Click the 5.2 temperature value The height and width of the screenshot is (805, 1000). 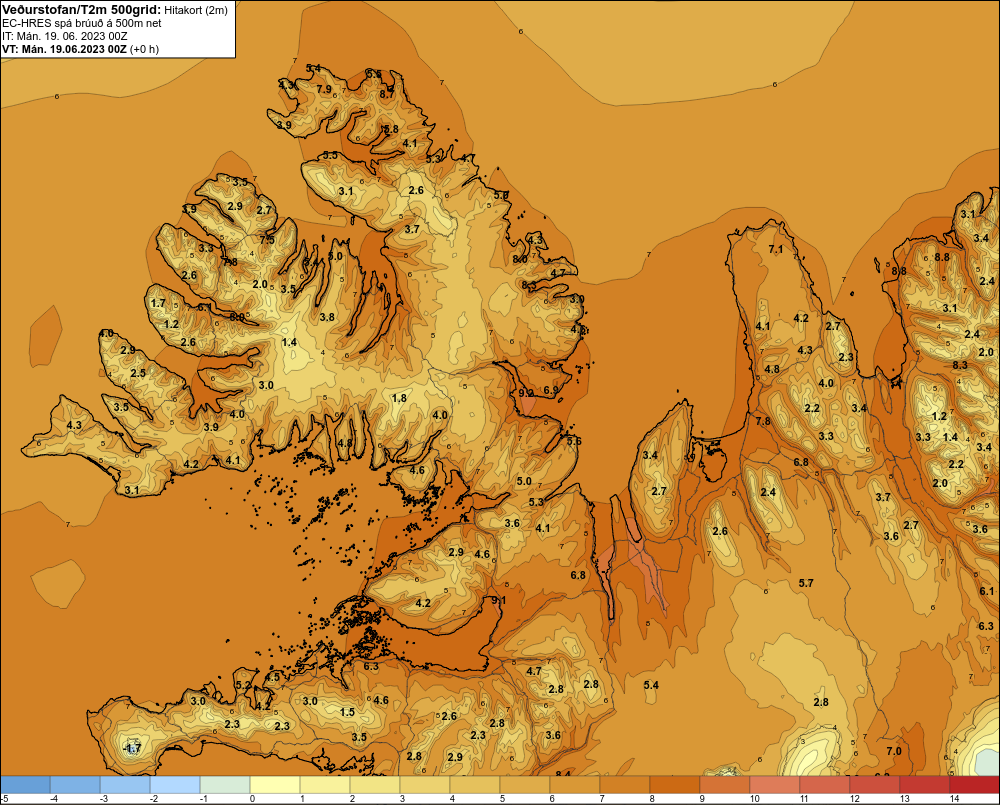[x=243, y=685]
